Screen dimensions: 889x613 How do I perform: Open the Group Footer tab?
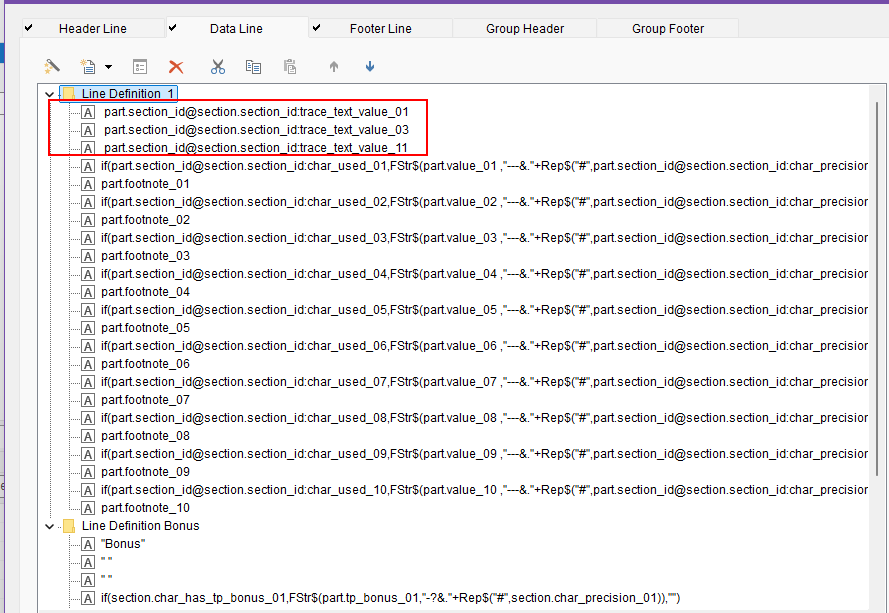pyautogui.click(x=667, y=28)
